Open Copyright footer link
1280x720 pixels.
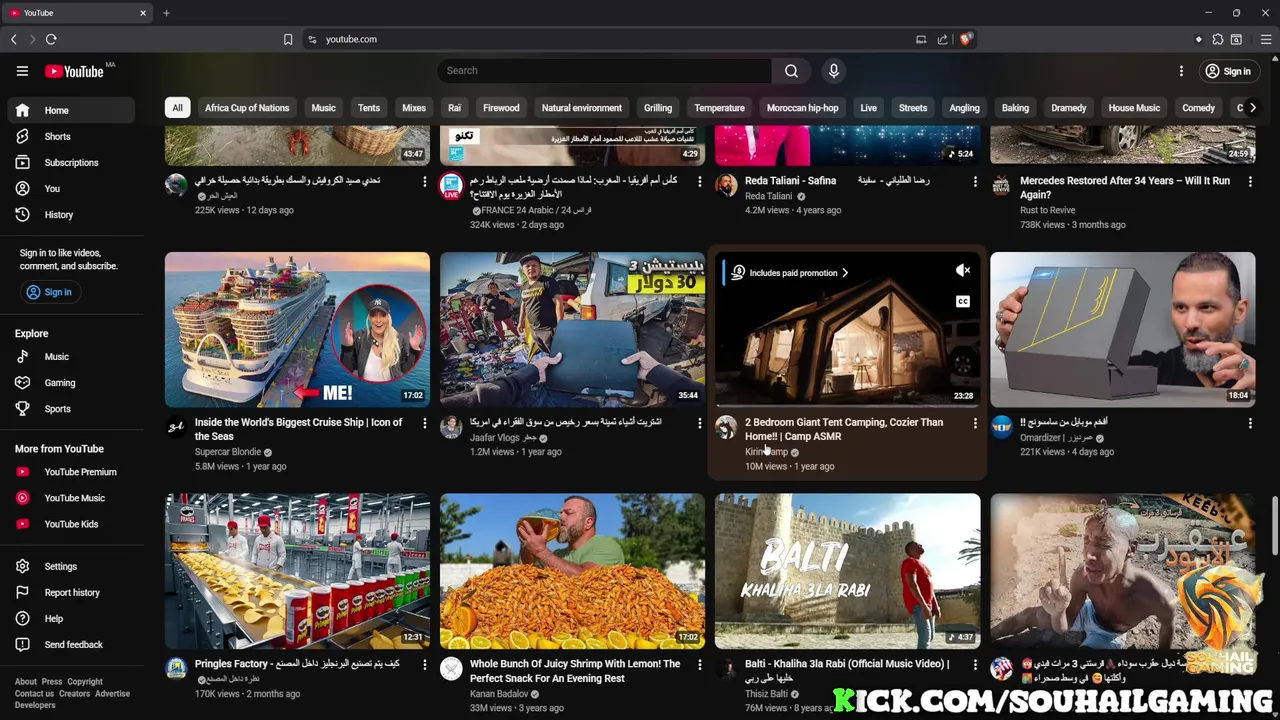(85, 682)
